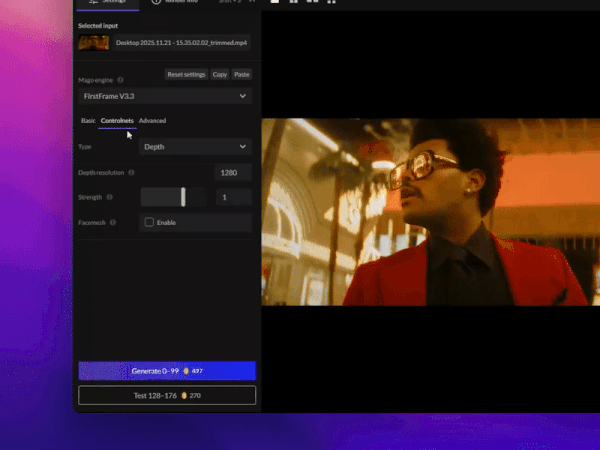Click the 'Selected input' heading

(x=98, y=26)
